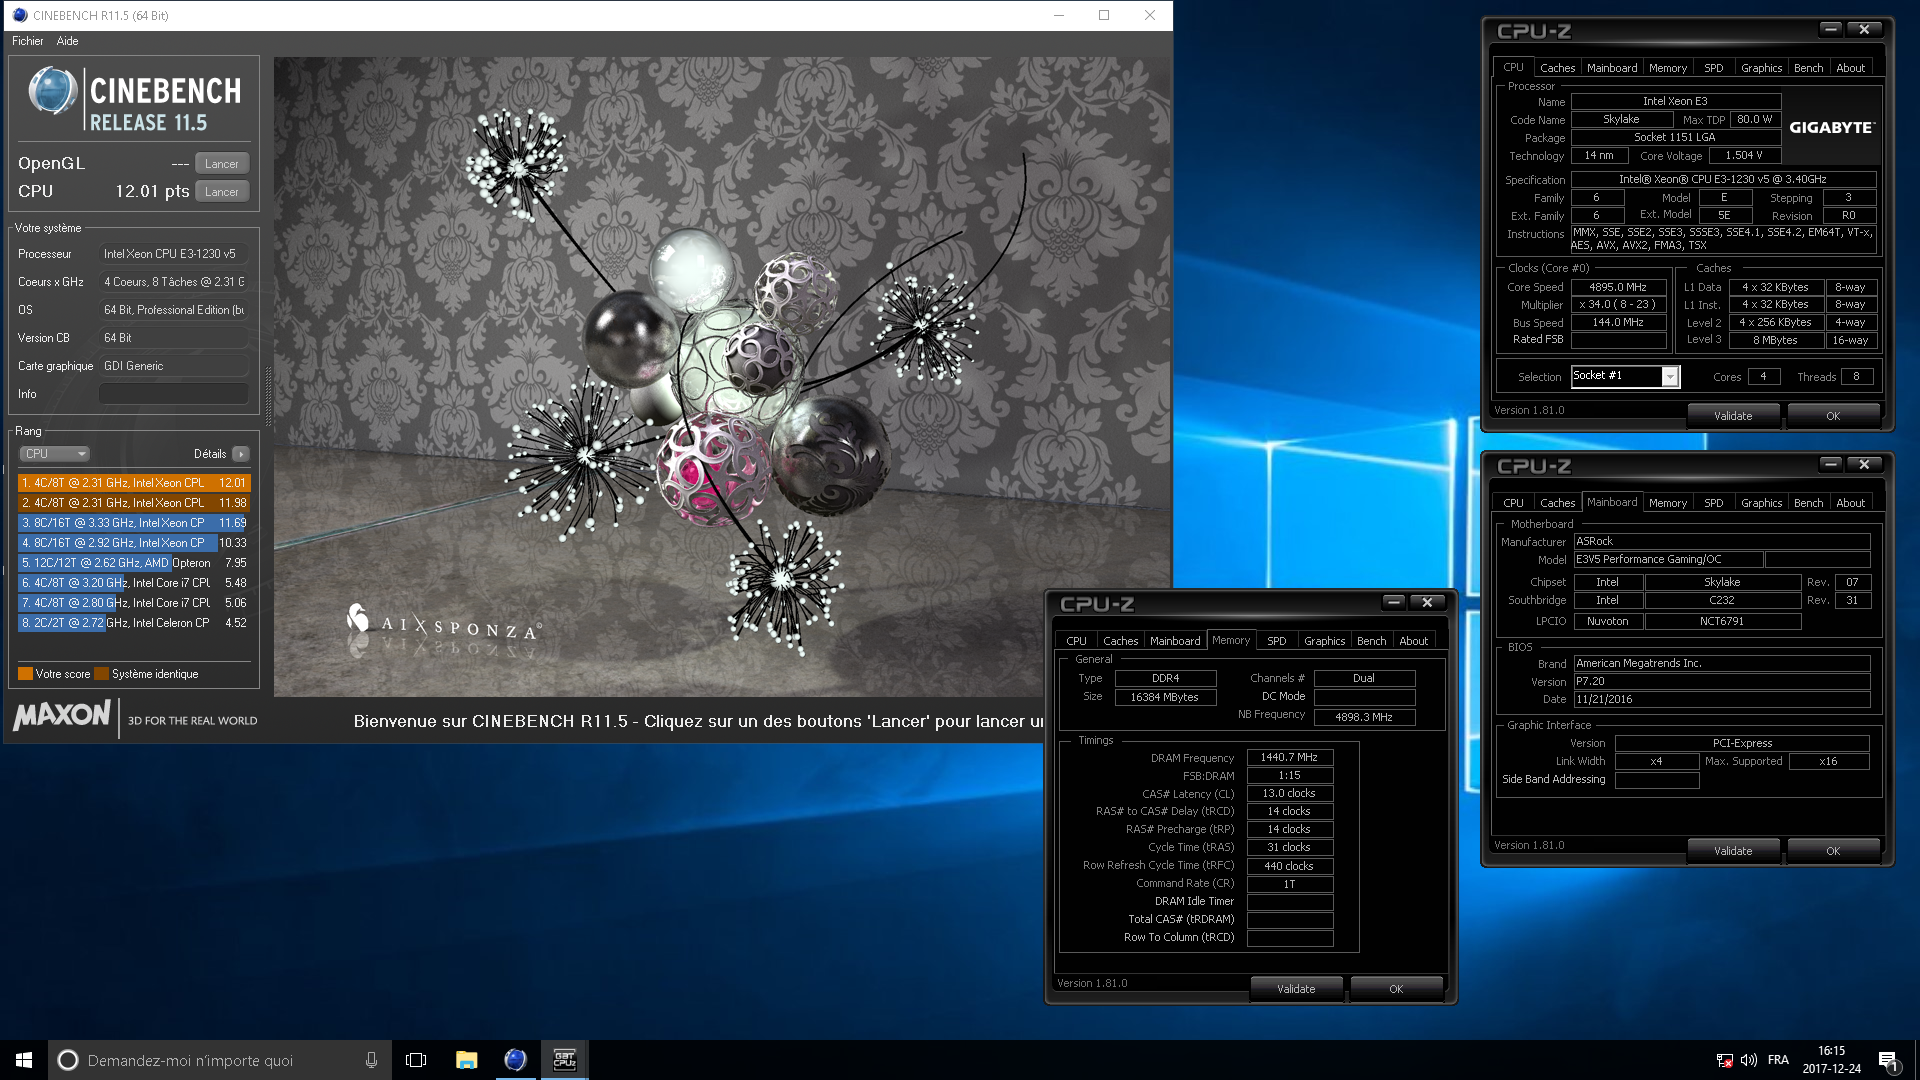Launch the OpenGL test with Lancer

tap(222, 164)
